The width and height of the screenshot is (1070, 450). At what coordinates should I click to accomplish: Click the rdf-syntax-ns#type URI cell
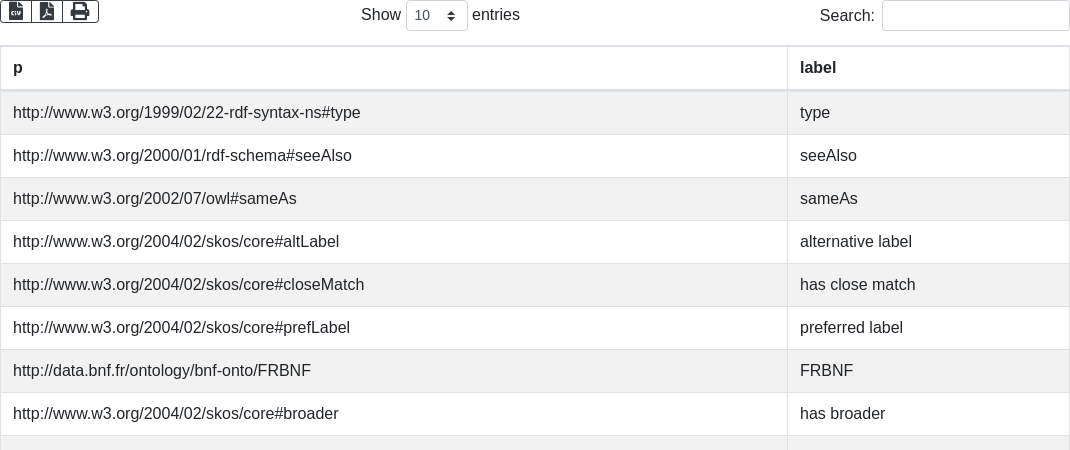pyautogui.click(x=187, y=113)
